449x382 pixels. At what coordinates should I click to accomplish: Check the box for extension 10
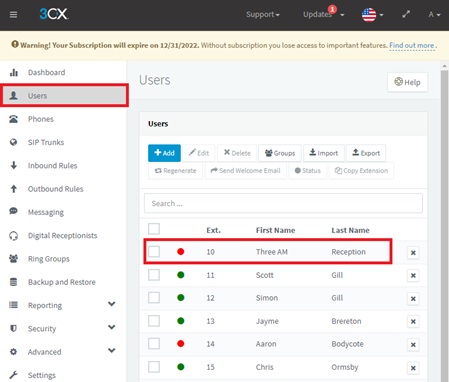tap(154, 252)
